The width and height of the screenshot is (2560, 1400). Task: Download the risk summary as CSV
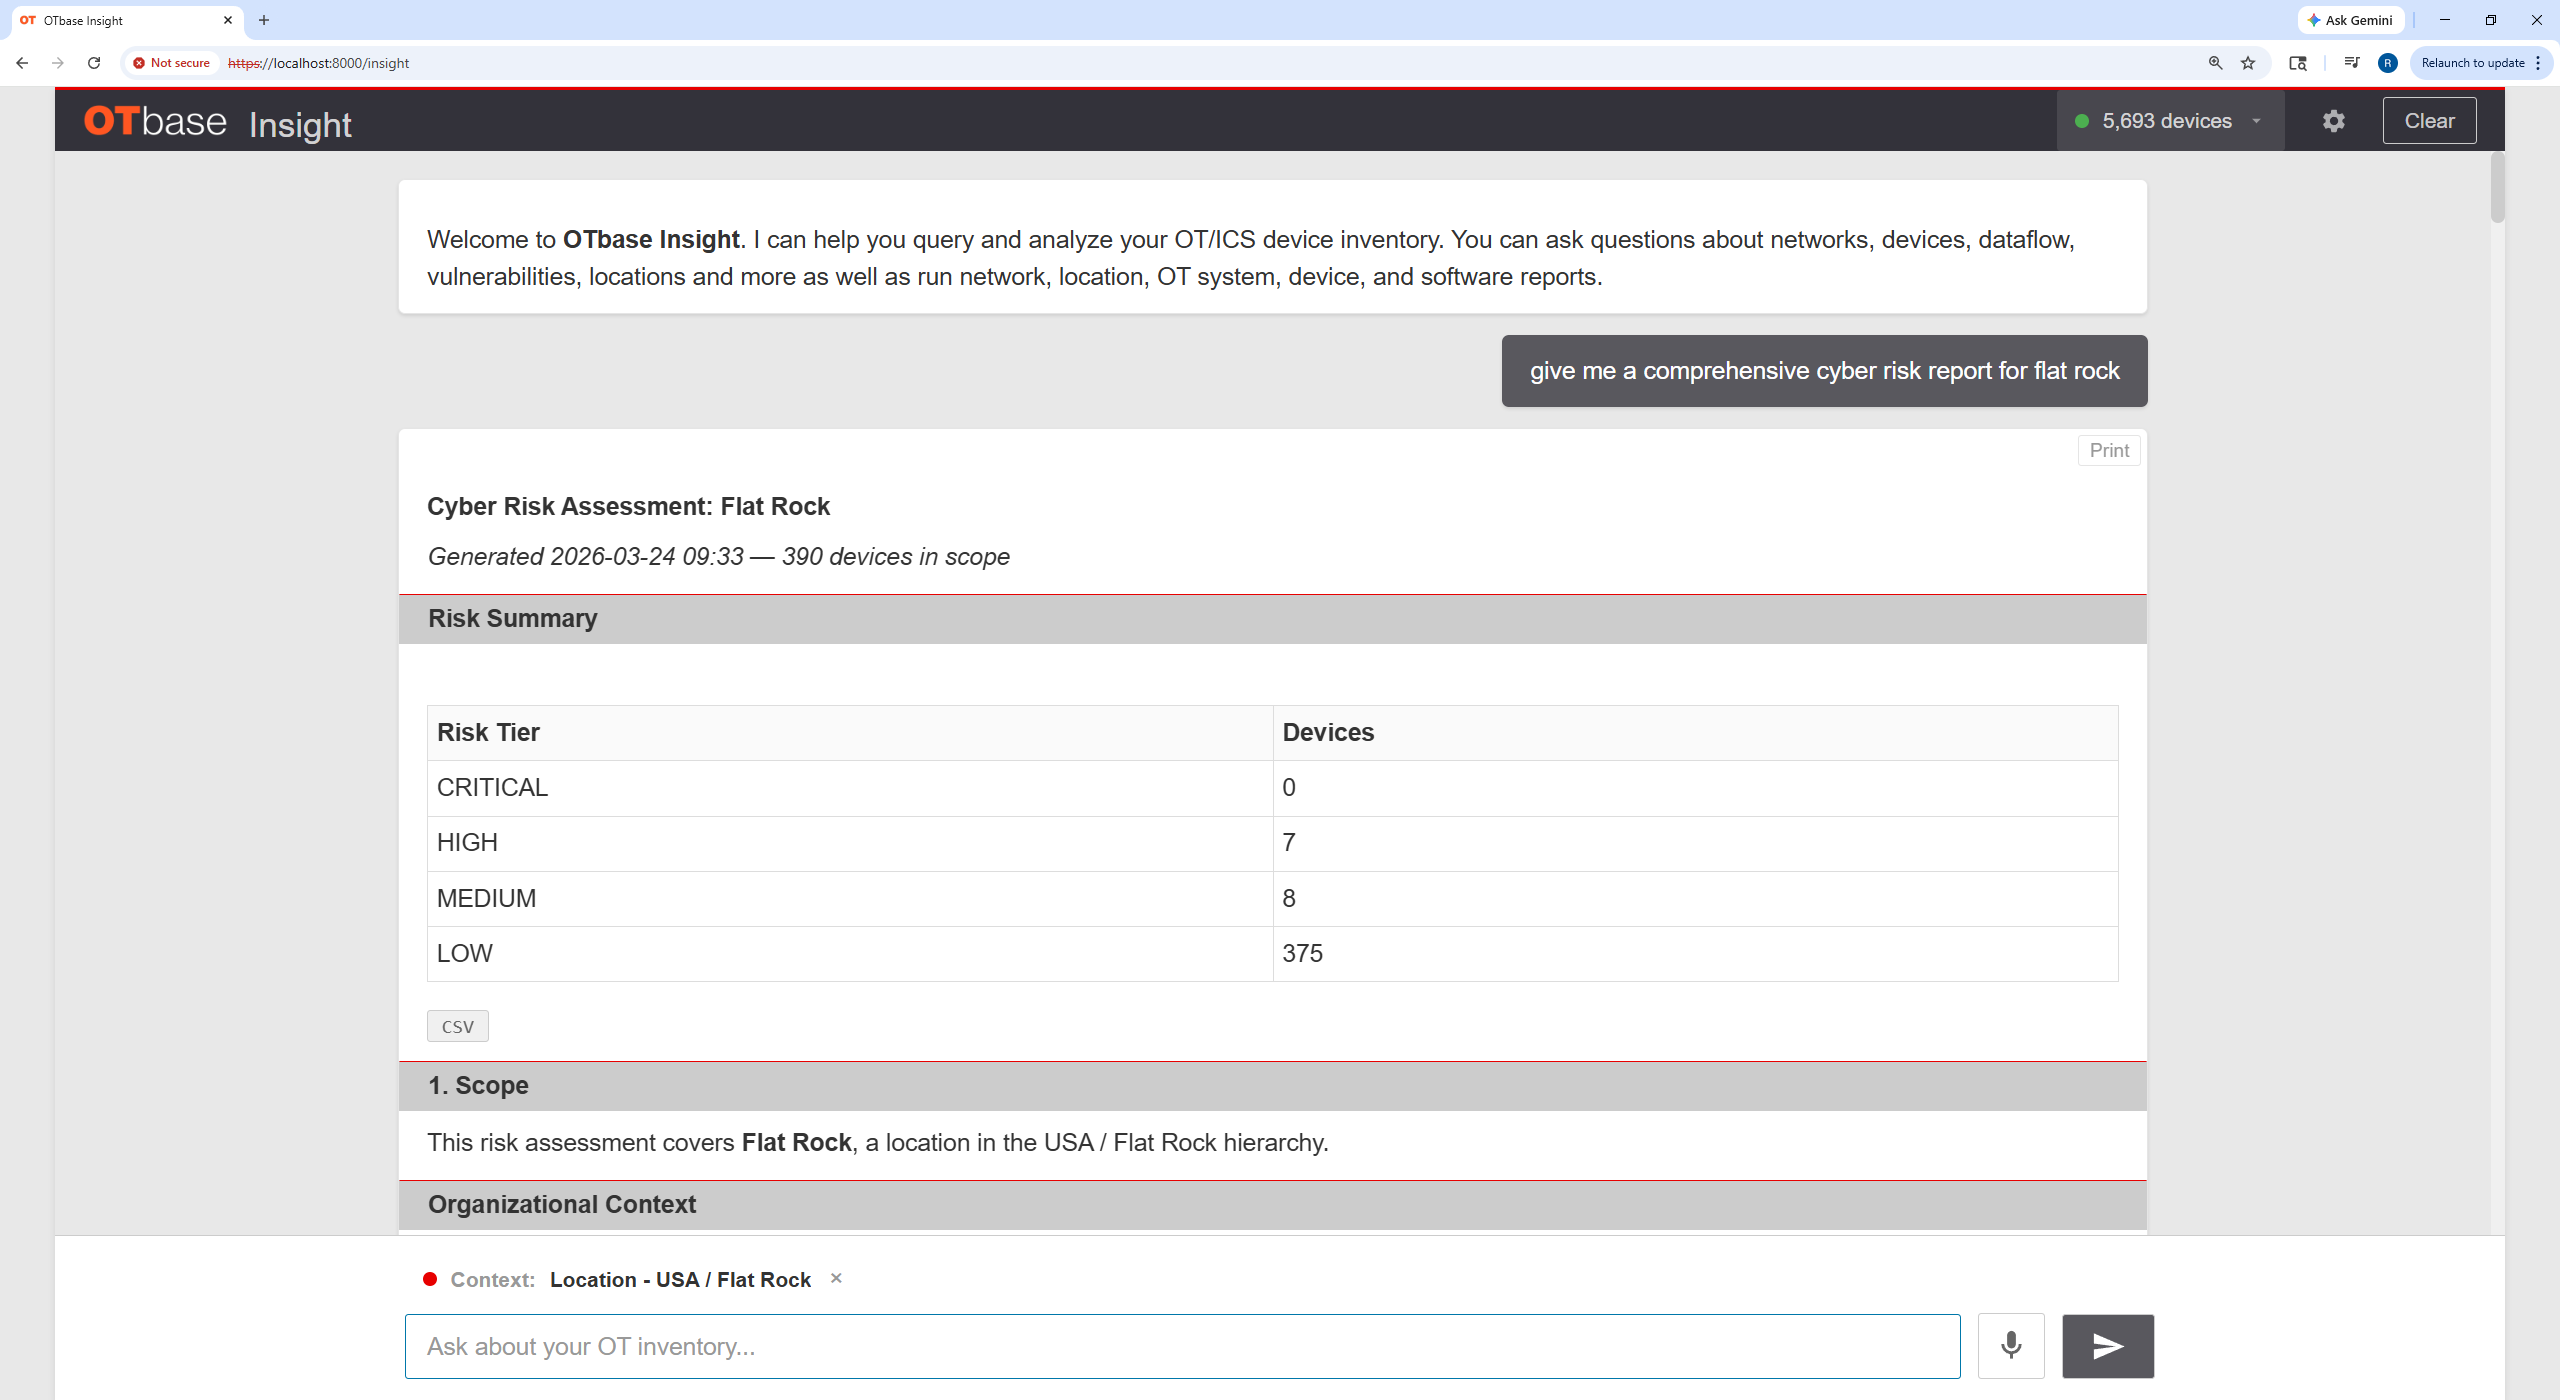pos(458,1026)
